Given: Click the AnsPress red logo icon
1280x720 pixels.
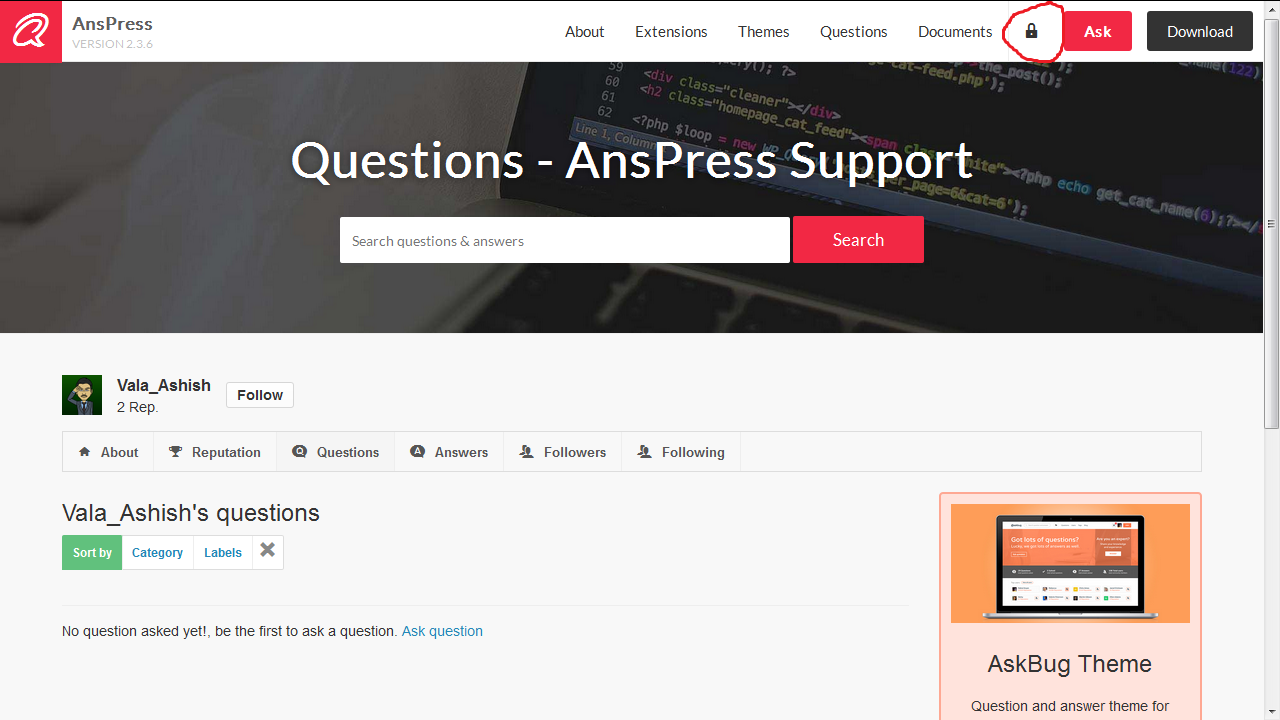Looking at the screenshot, I should click(31, 31).
